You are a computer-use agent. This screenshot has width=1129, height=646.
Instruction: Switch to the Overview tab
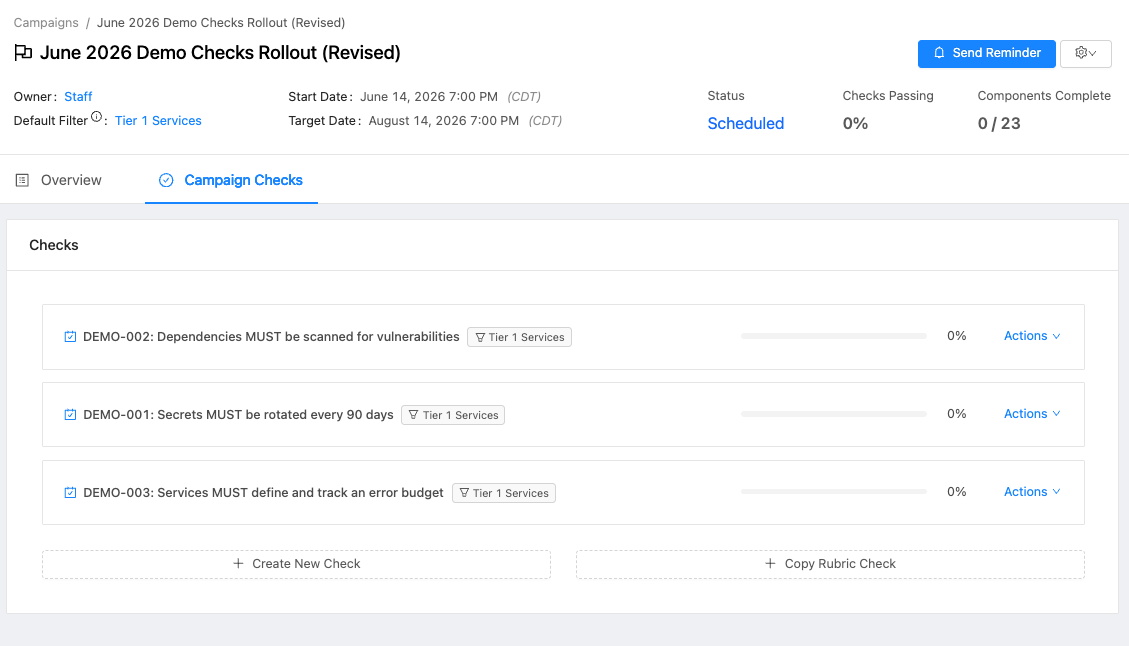[59, 180]
